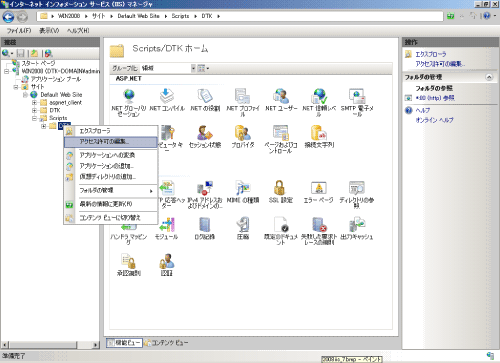500x363 pixels.
Task: Choose コンテンツ ビューに切り替え in context menu
Action: [x=111, y=218]
